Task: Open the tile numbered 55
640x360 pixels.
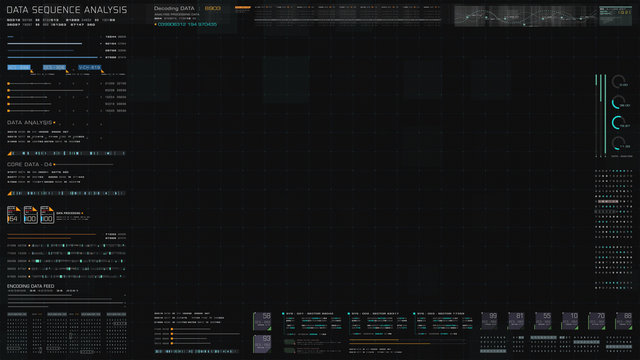Action: pos(543,321)
